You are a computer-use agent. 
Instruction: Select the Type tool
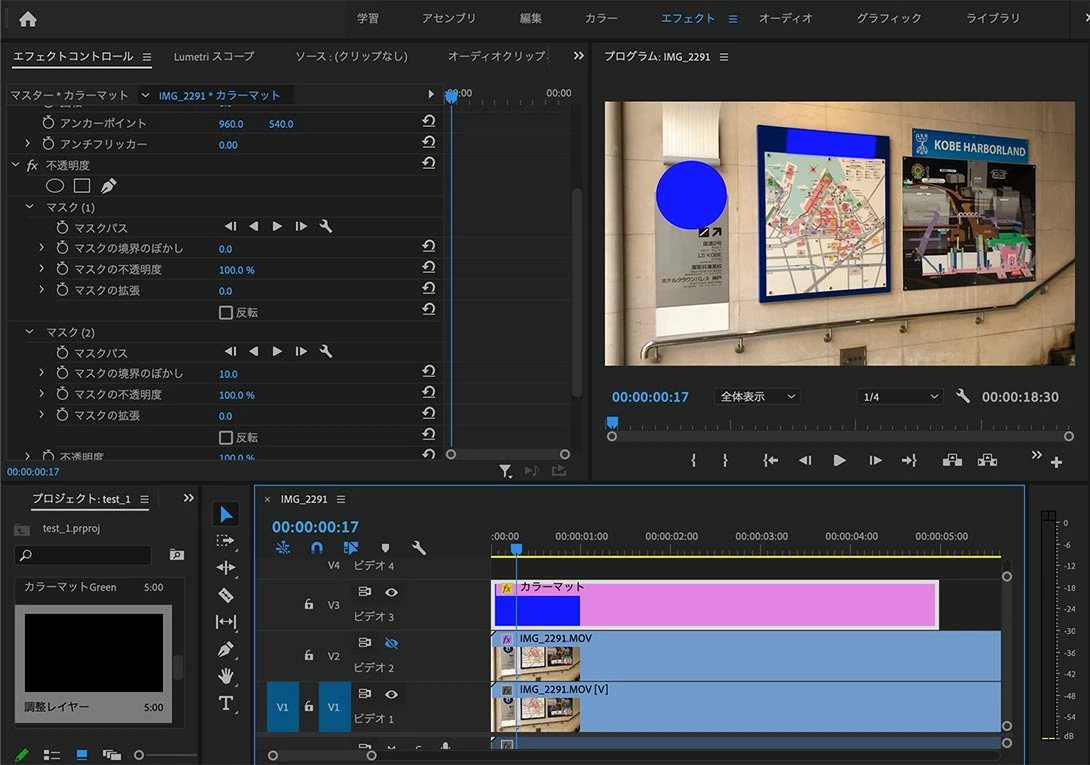226,703
